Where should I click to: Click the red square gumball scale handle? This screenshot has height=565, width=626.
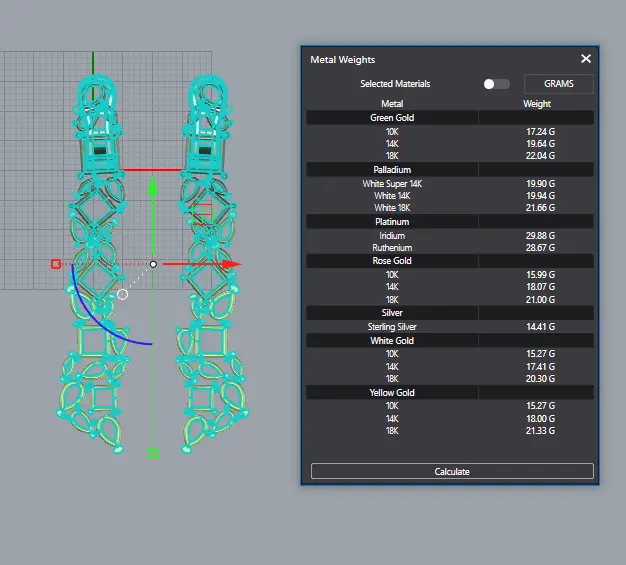coord(56,264)
